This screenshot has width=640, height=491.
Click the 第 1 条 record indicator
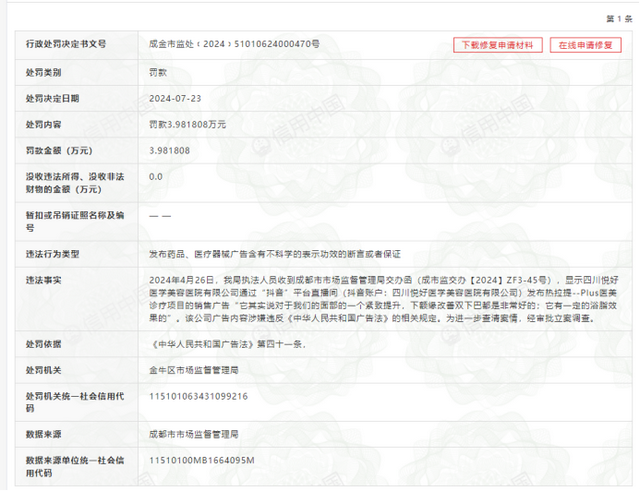tap(619, 19)
